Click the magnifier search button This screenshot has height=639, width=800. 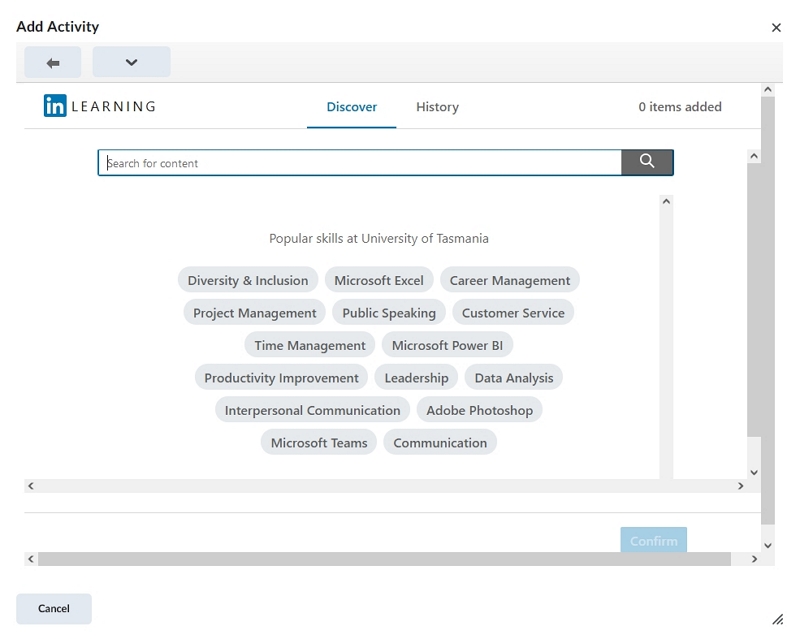pos(647,162)
